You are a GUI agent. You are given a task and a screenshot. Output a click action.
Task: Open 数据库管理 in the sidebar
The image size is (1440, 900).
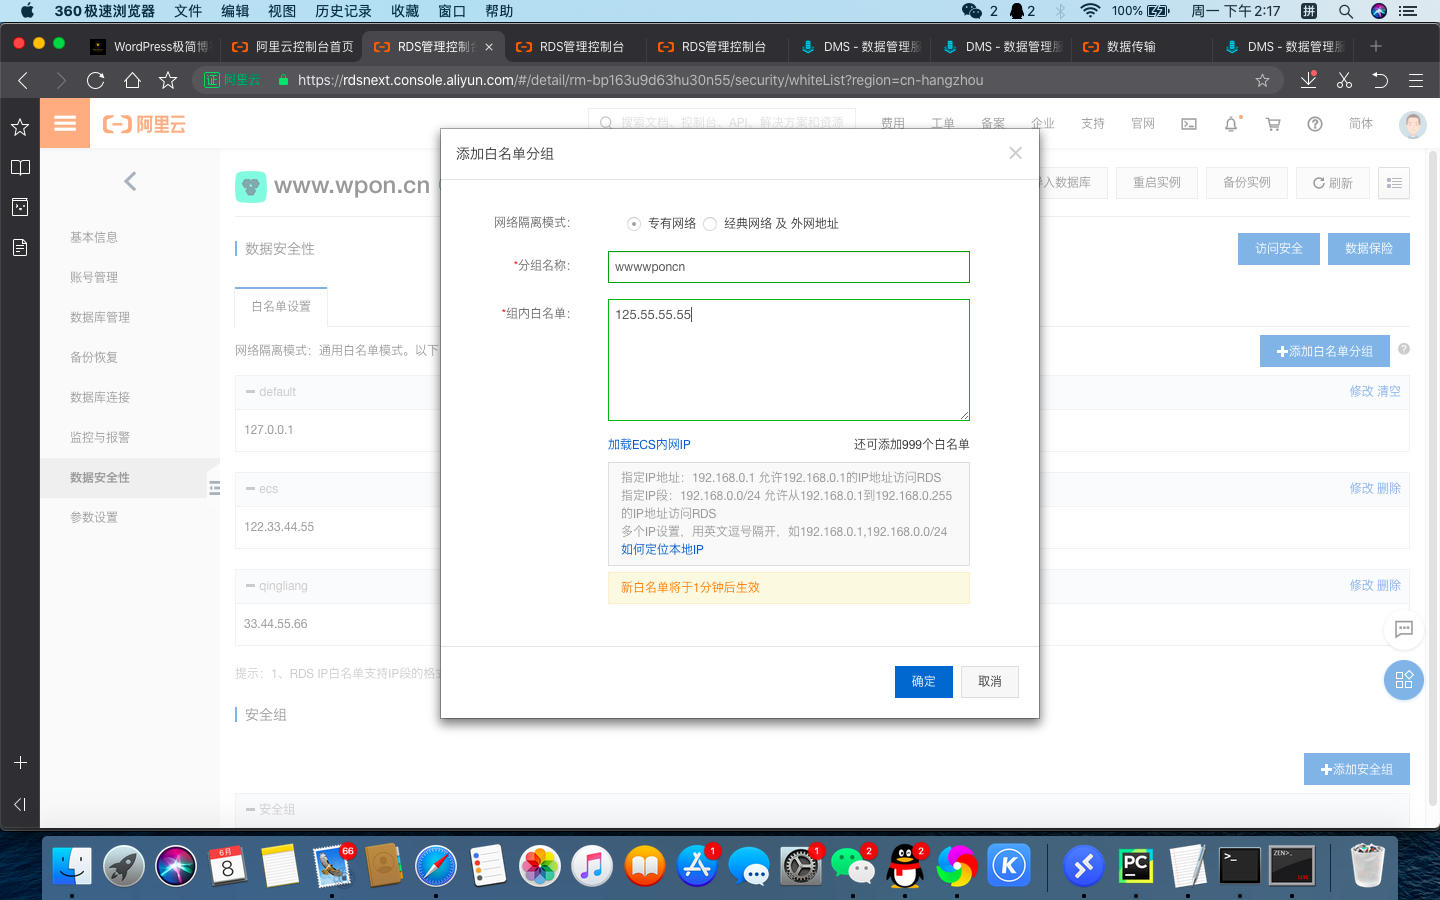click(100, 317)
